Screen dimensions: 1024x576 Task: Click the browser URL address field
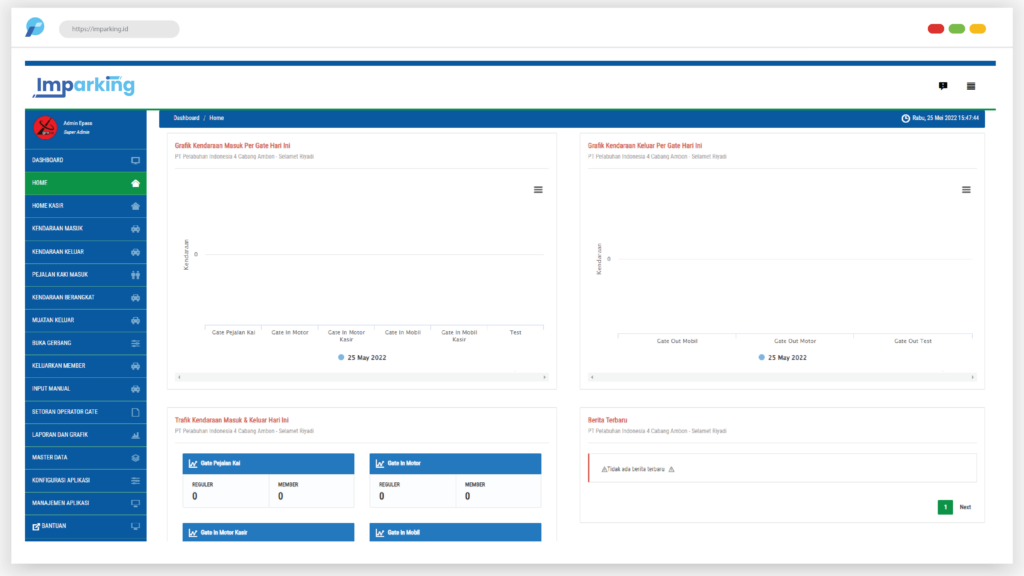(120, 29)
